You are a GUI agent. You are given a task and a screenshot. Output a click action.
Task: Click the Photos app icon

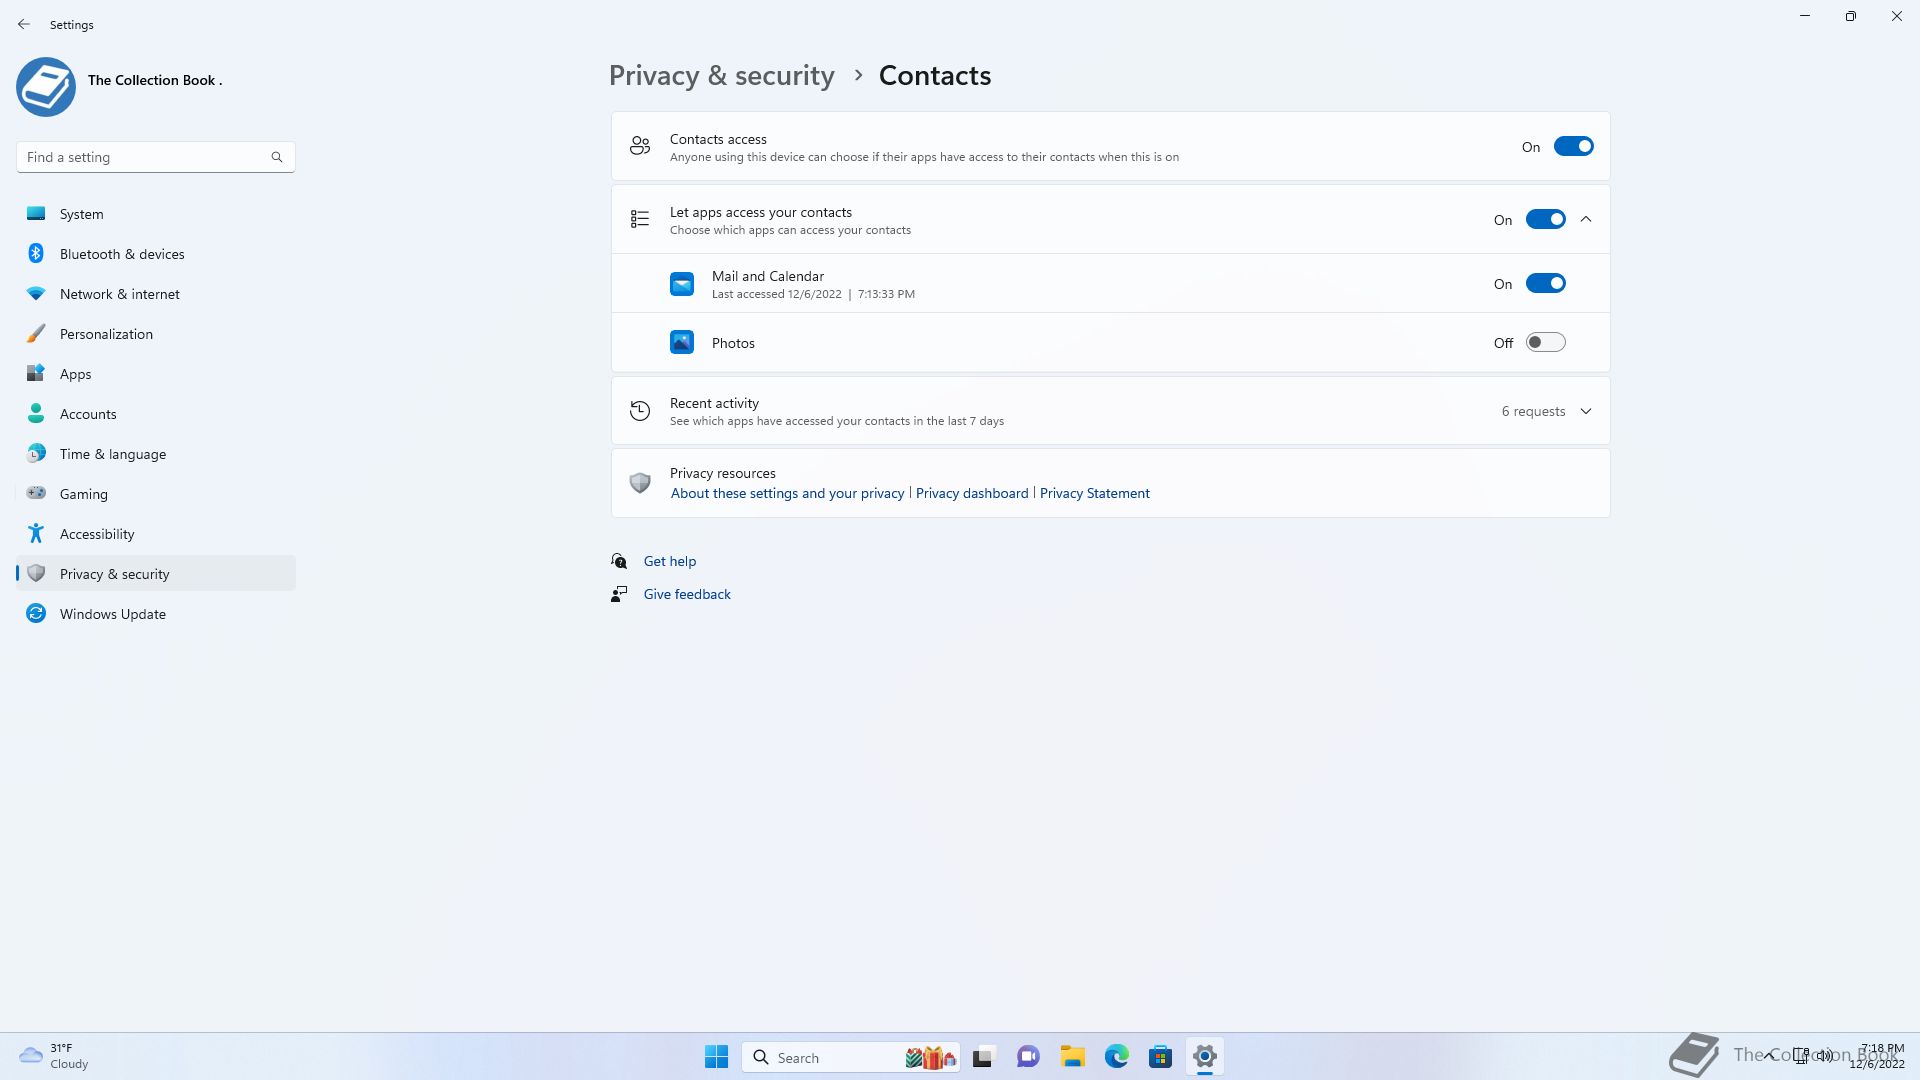682,343
